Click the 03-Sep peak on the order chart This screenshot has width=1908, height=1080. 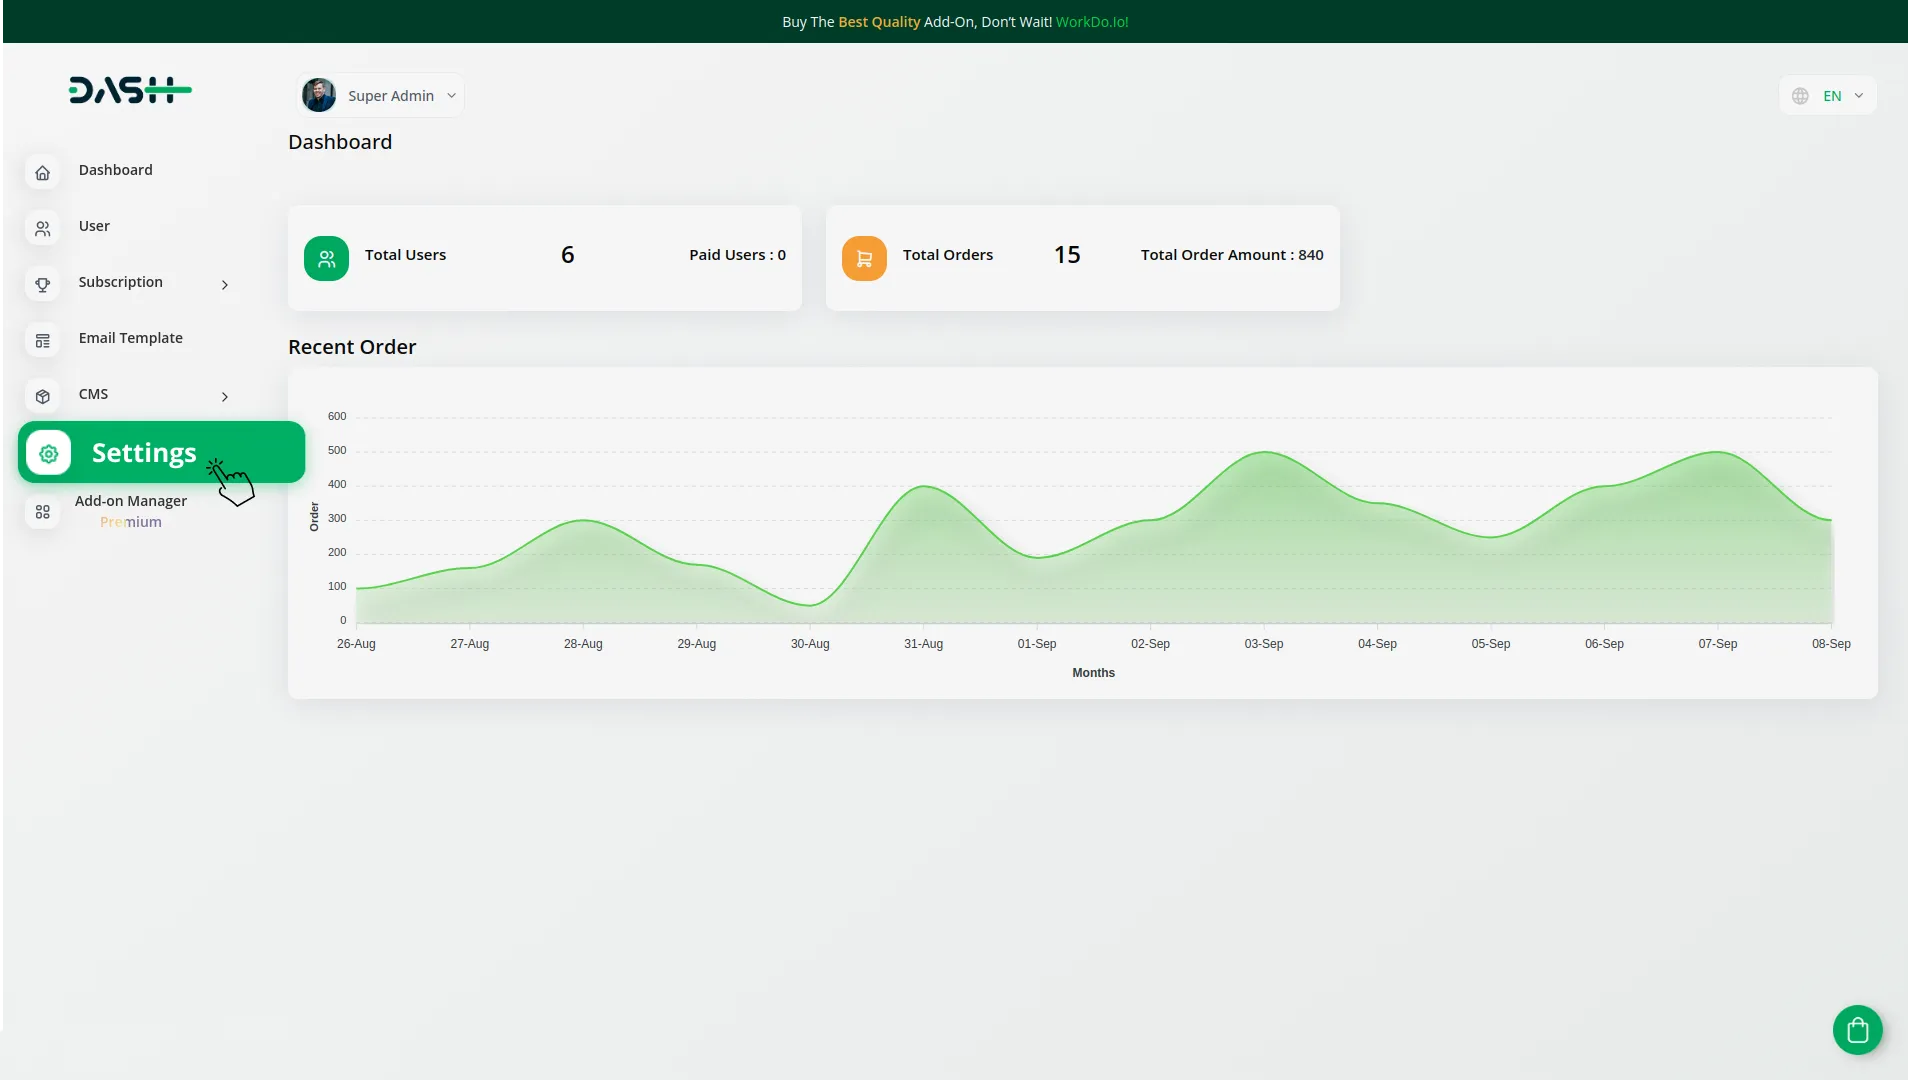pyautogui.click(x=1264, y=453)
